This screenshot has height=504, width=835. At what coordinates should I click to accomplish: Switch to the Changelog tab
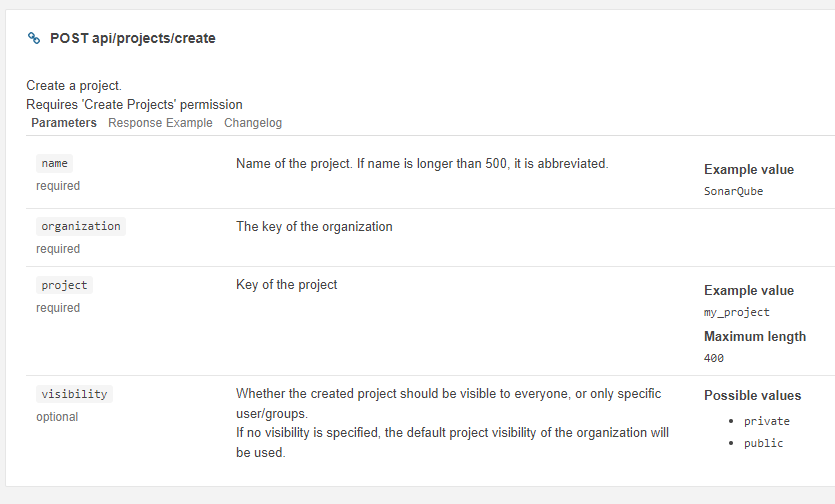(253, 123)
